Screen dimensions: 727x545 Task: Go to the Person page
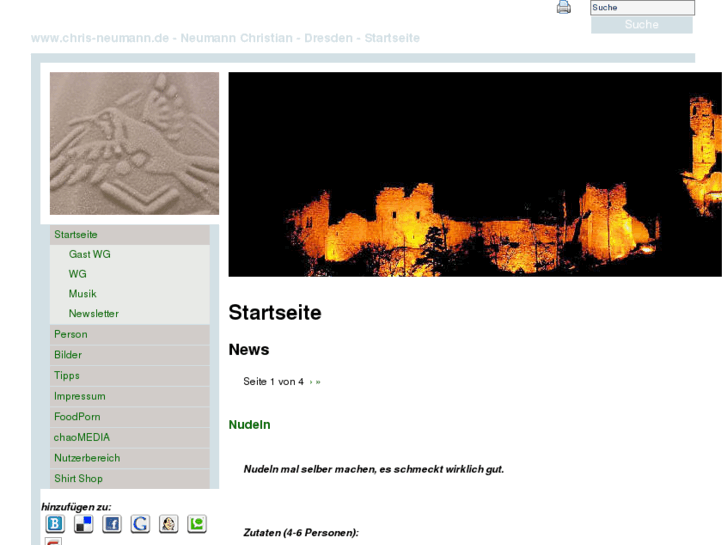point(130,334)
